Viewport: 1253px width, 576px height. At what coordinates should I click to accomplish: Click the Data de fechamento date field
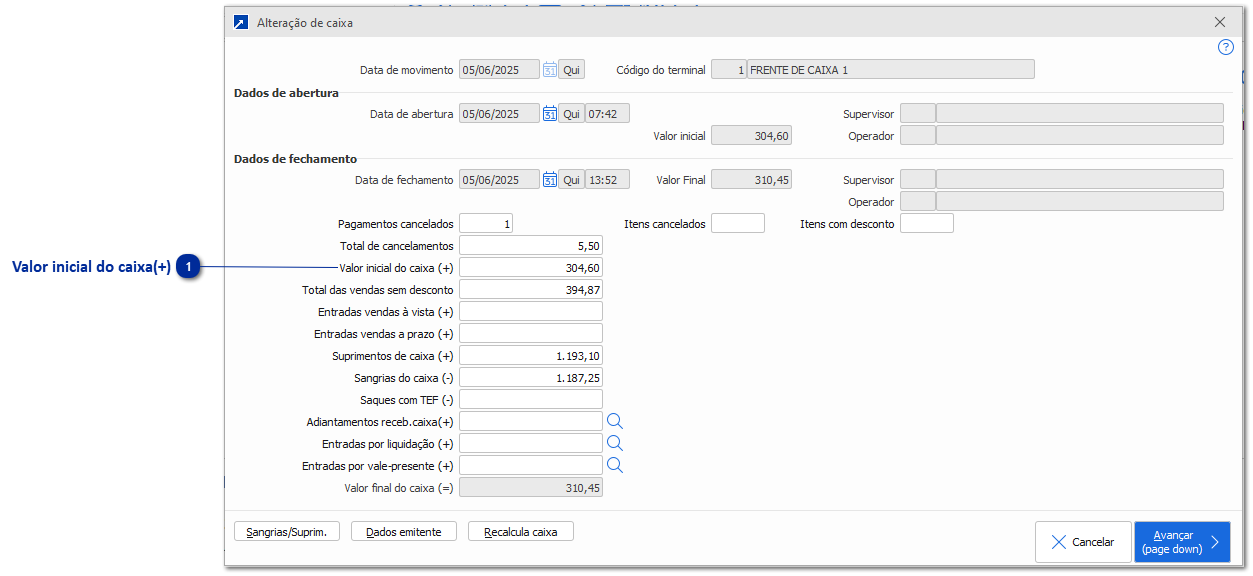click(x=499, y=180)
